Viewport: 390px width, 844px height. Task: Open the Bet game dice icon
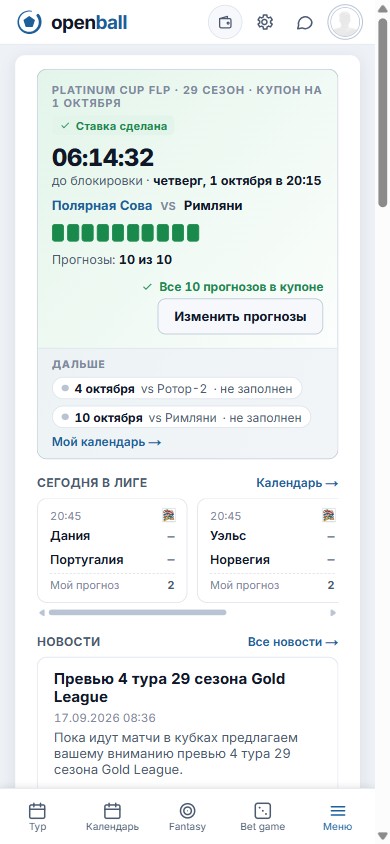tap(263, 811)
